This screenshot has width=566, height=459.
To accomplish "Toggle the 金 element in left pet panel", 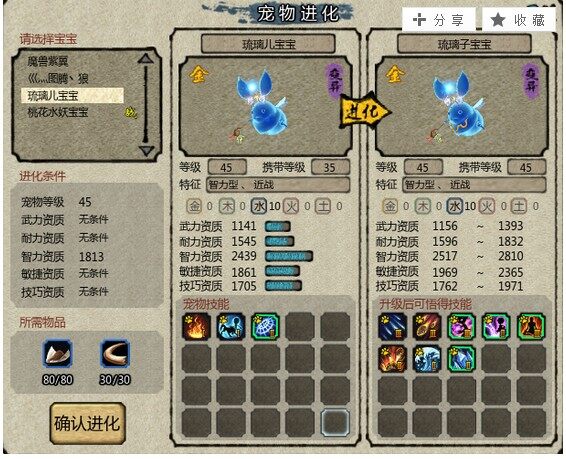I will 194,206.
